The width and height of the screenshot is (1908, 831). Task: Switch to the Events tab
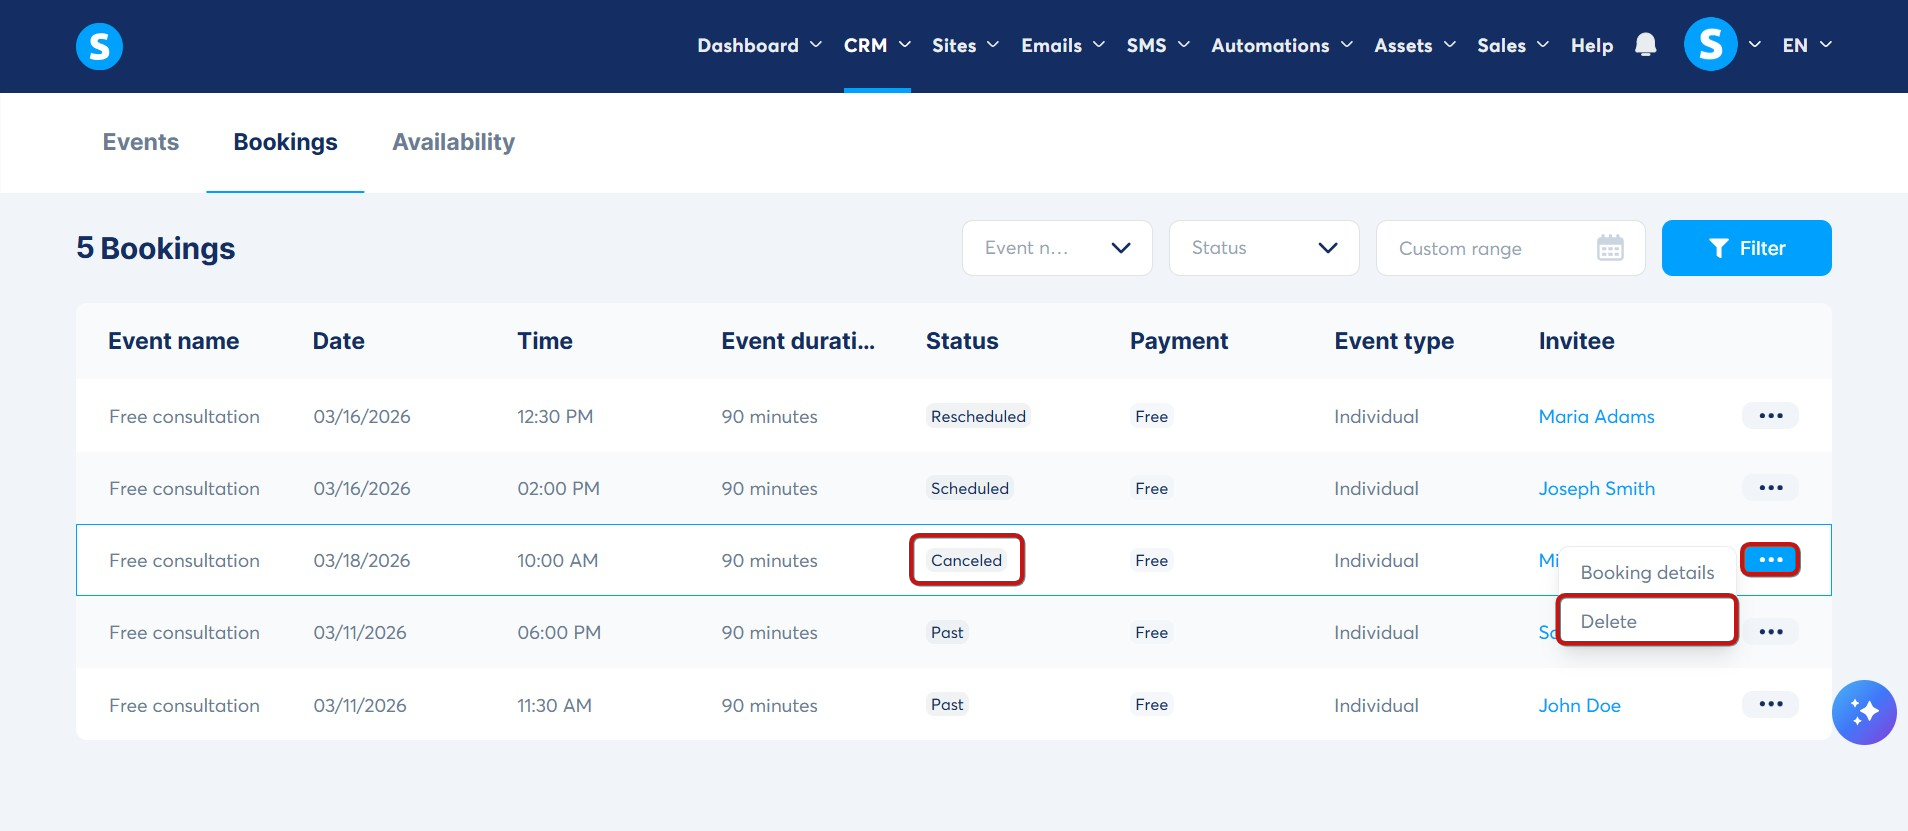pos(141,142)
